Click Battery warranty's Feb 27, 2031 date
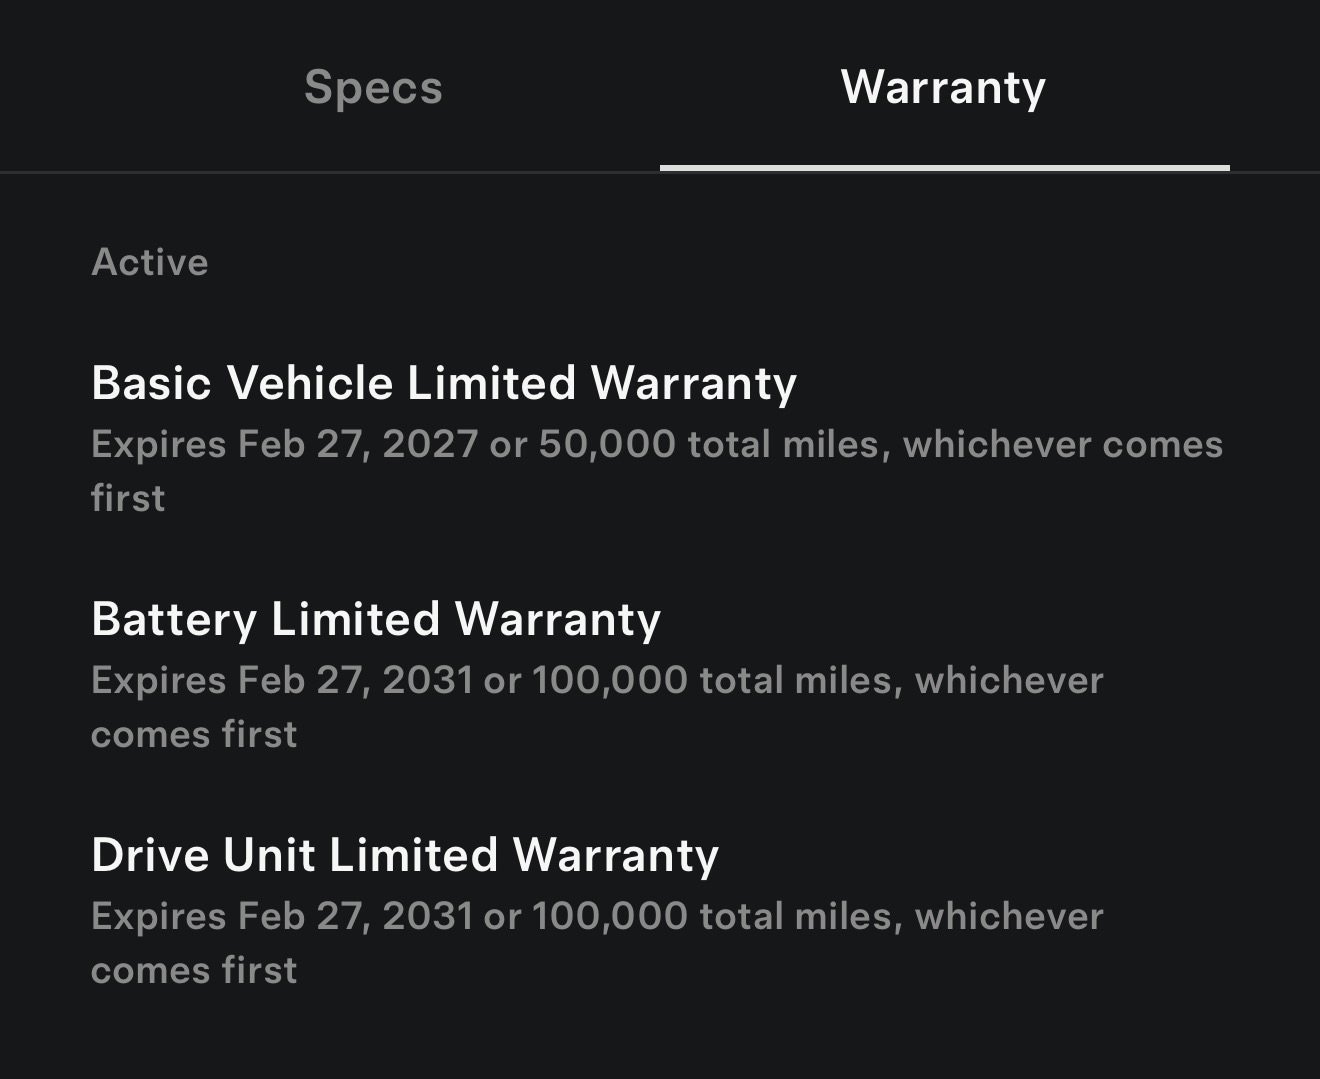 tap(356, 680)
